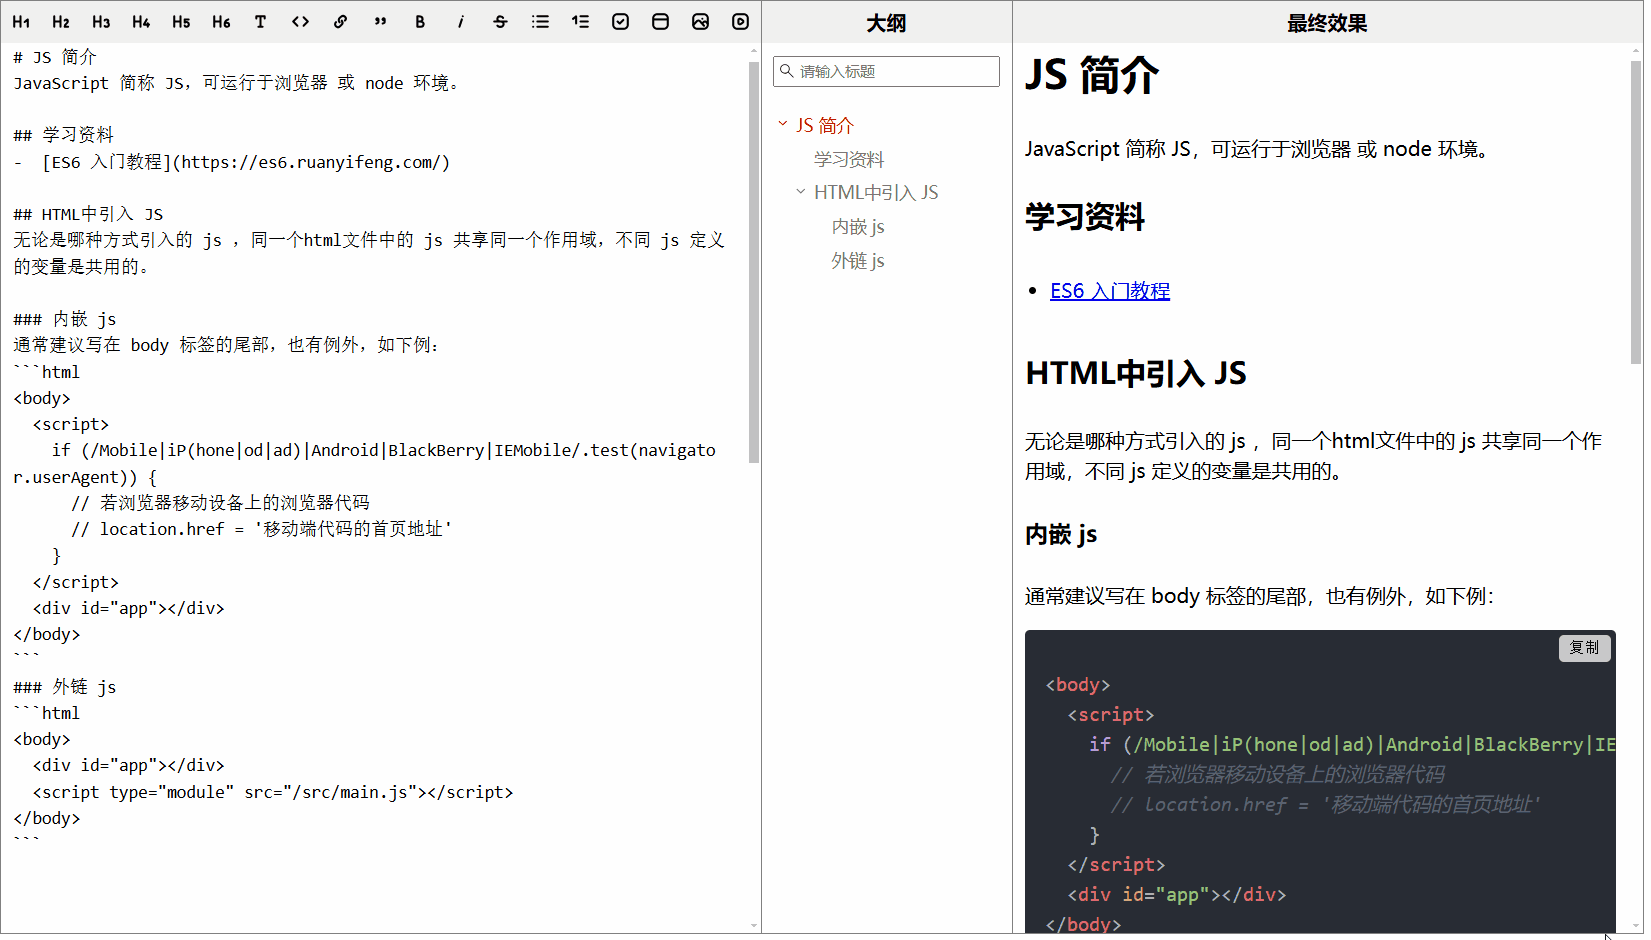
Task: Toggle strikethrough formatting
Action: (500, 22)
